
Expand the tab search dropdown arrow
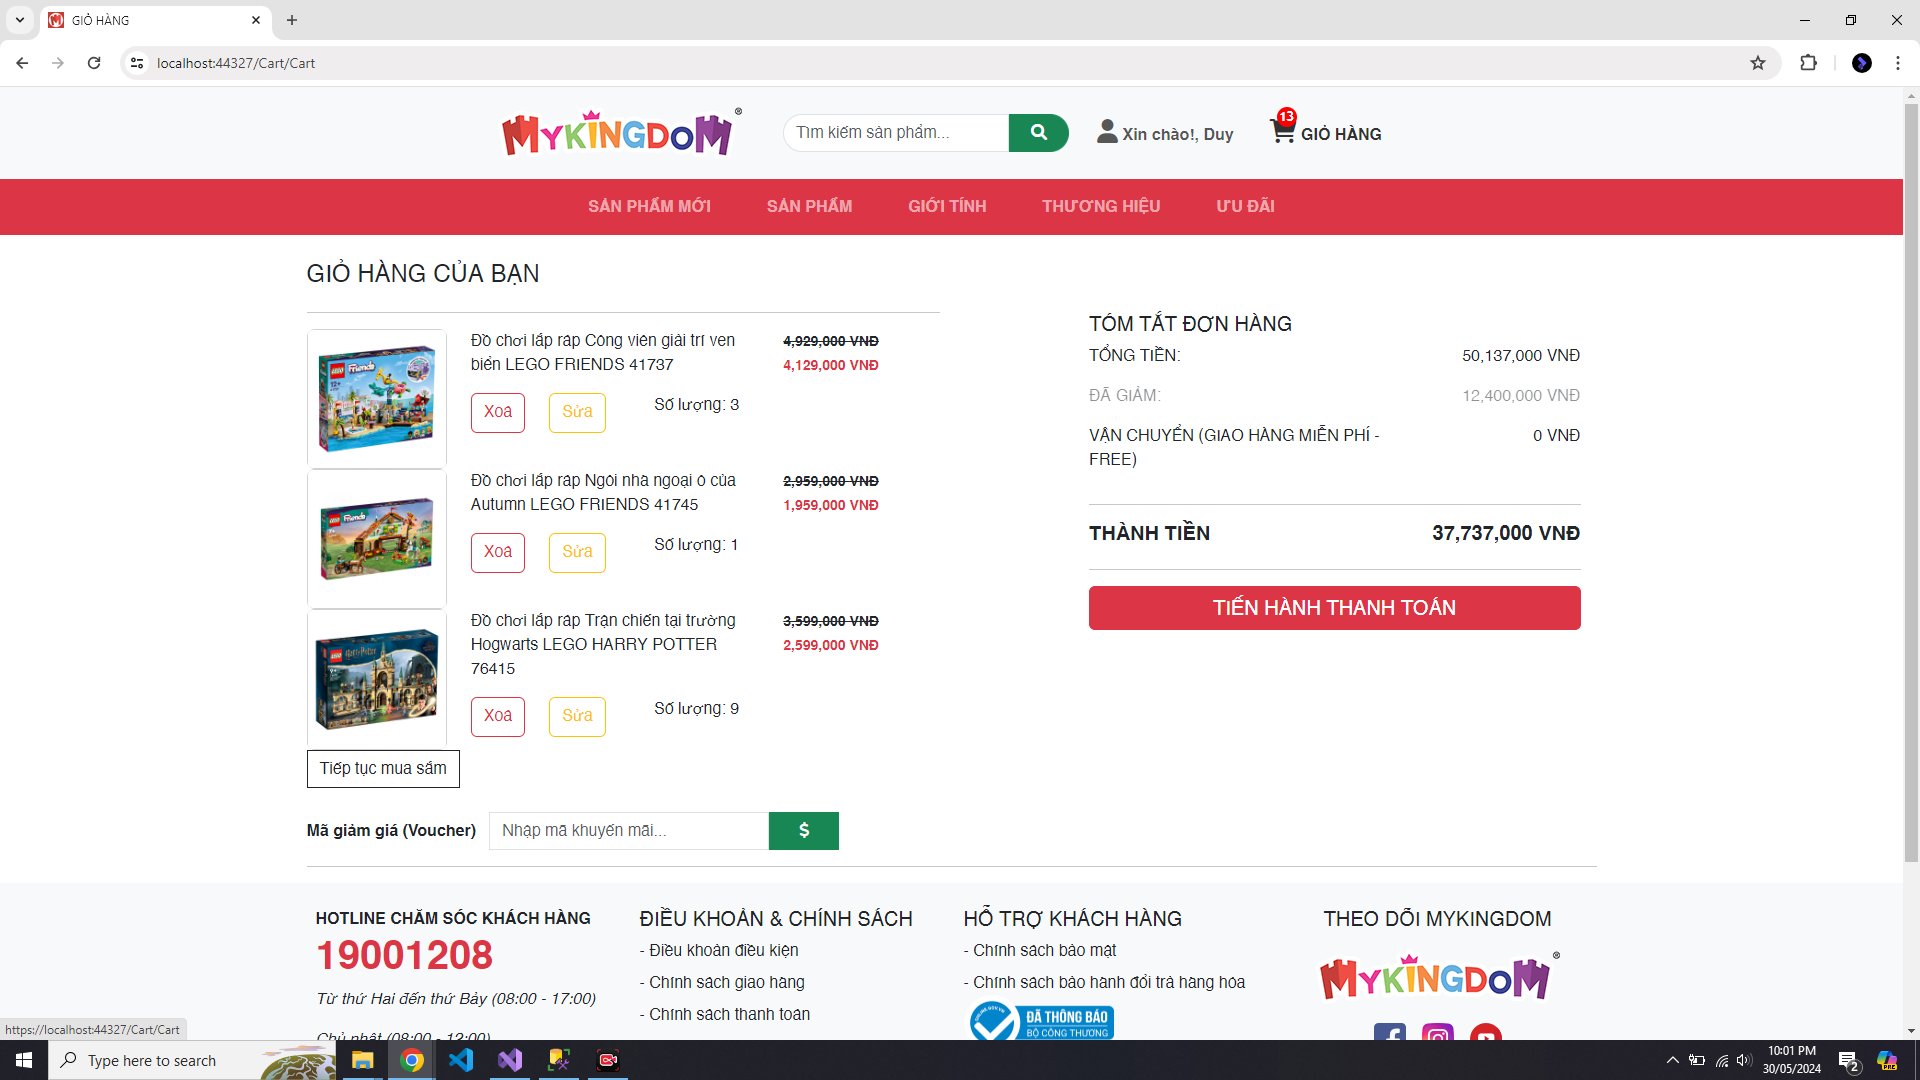(x=20, y=20)
